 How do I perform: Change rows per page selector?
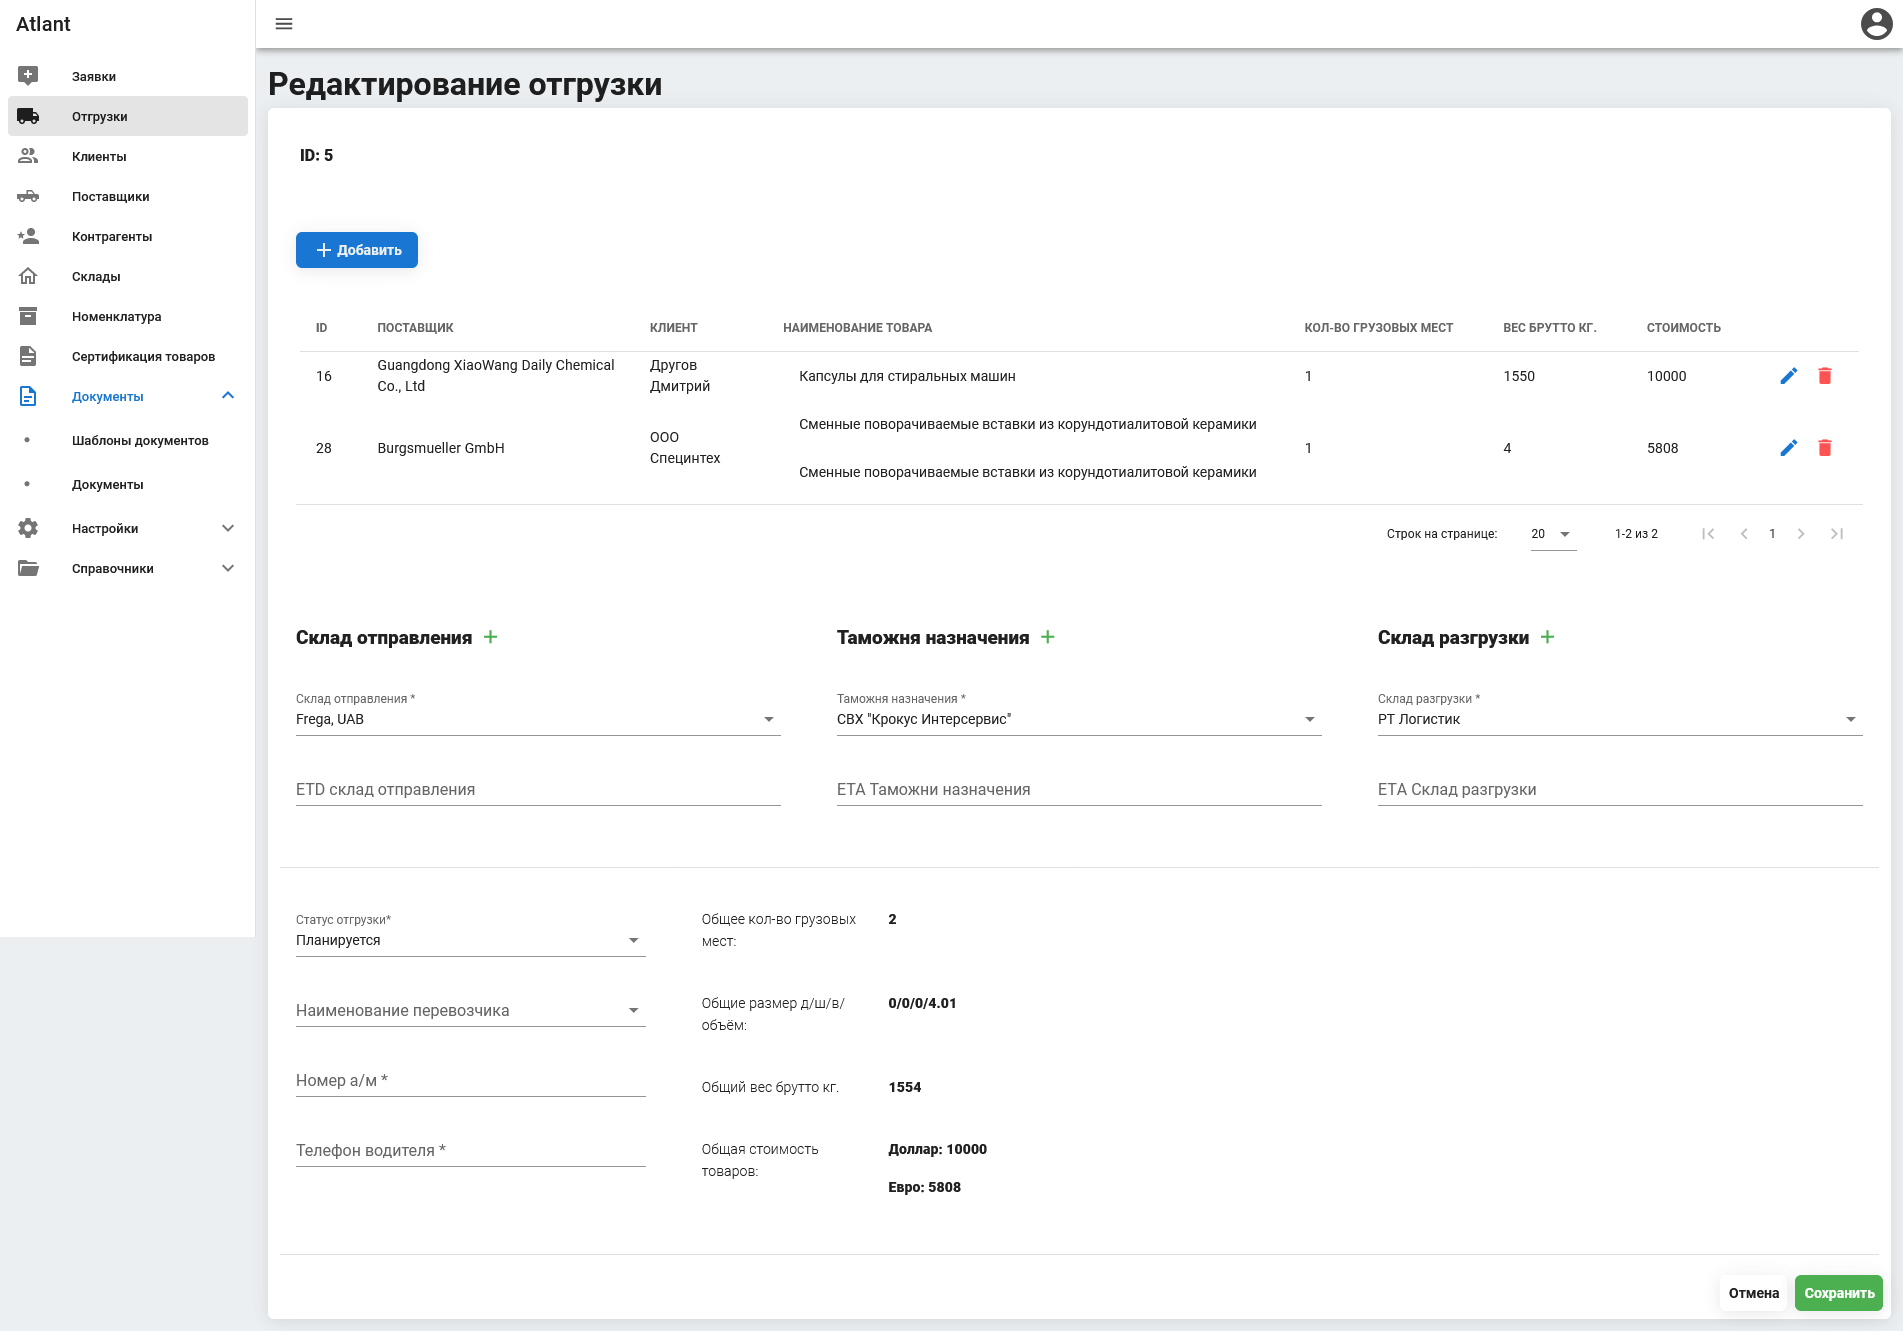coord(1552,534)
